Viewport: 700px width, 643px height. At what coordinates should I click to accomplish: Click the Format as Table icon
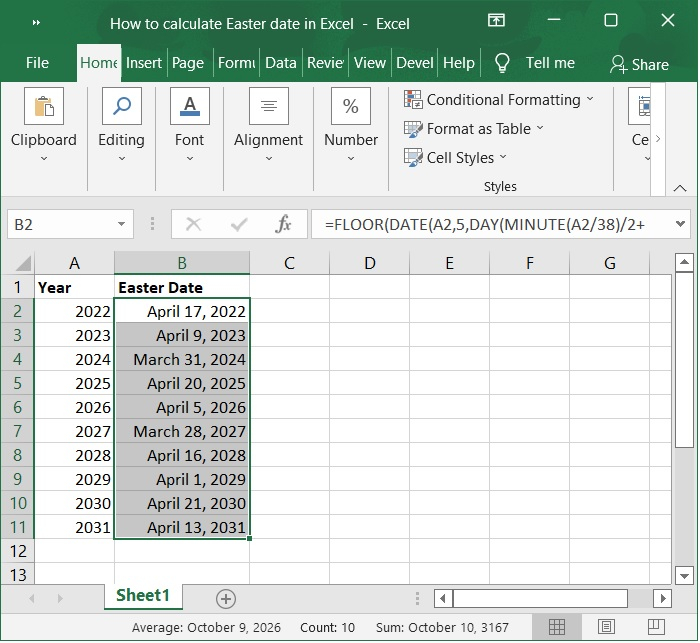[x=413, y=129]
